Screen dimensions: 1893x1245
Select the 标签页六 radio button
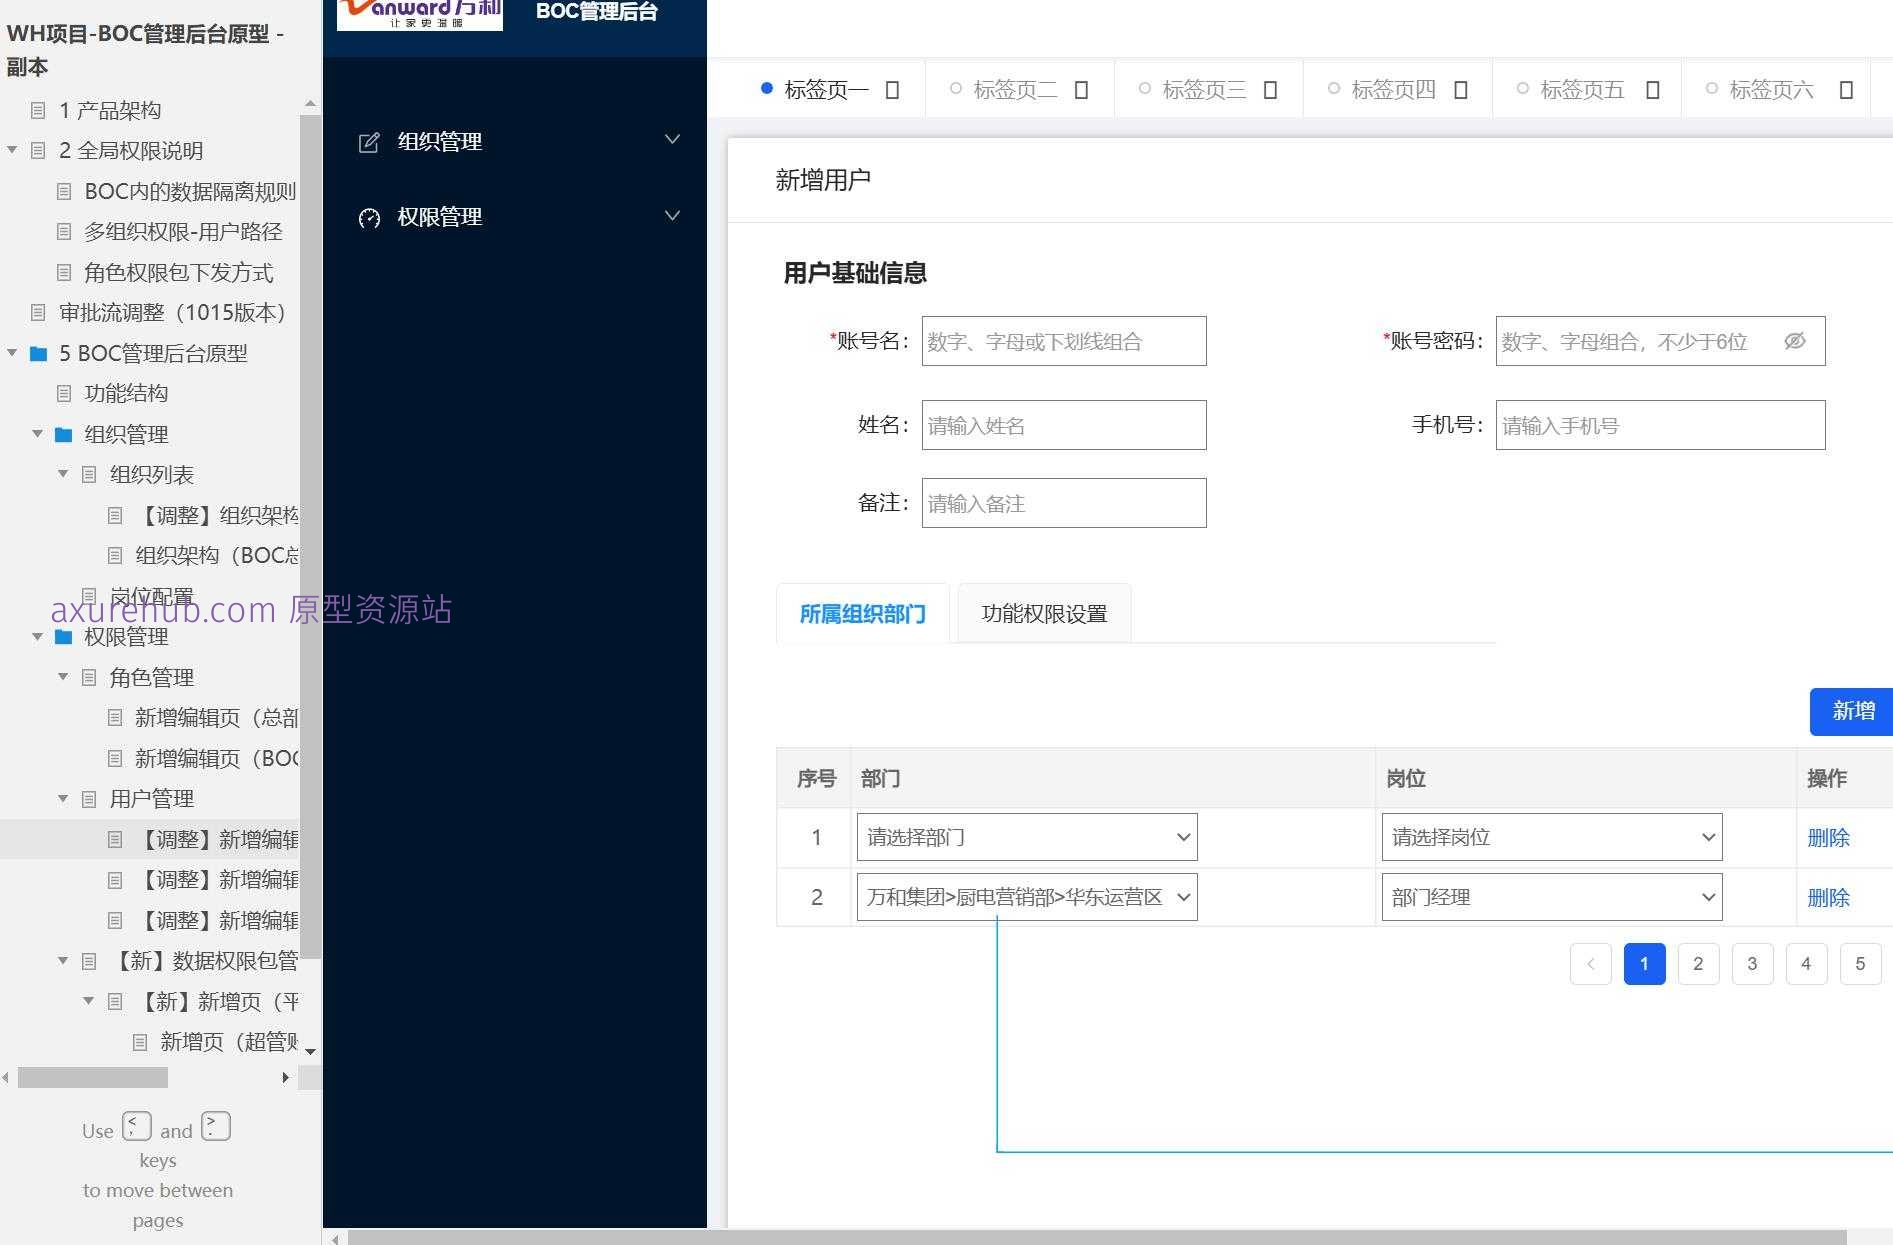(1713, 89)
